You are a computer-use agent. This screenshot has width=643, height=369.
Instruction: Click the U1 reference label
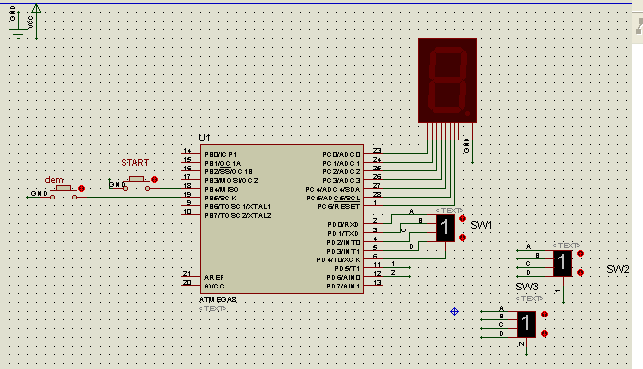pyautogui.click(x=204, y=137)
